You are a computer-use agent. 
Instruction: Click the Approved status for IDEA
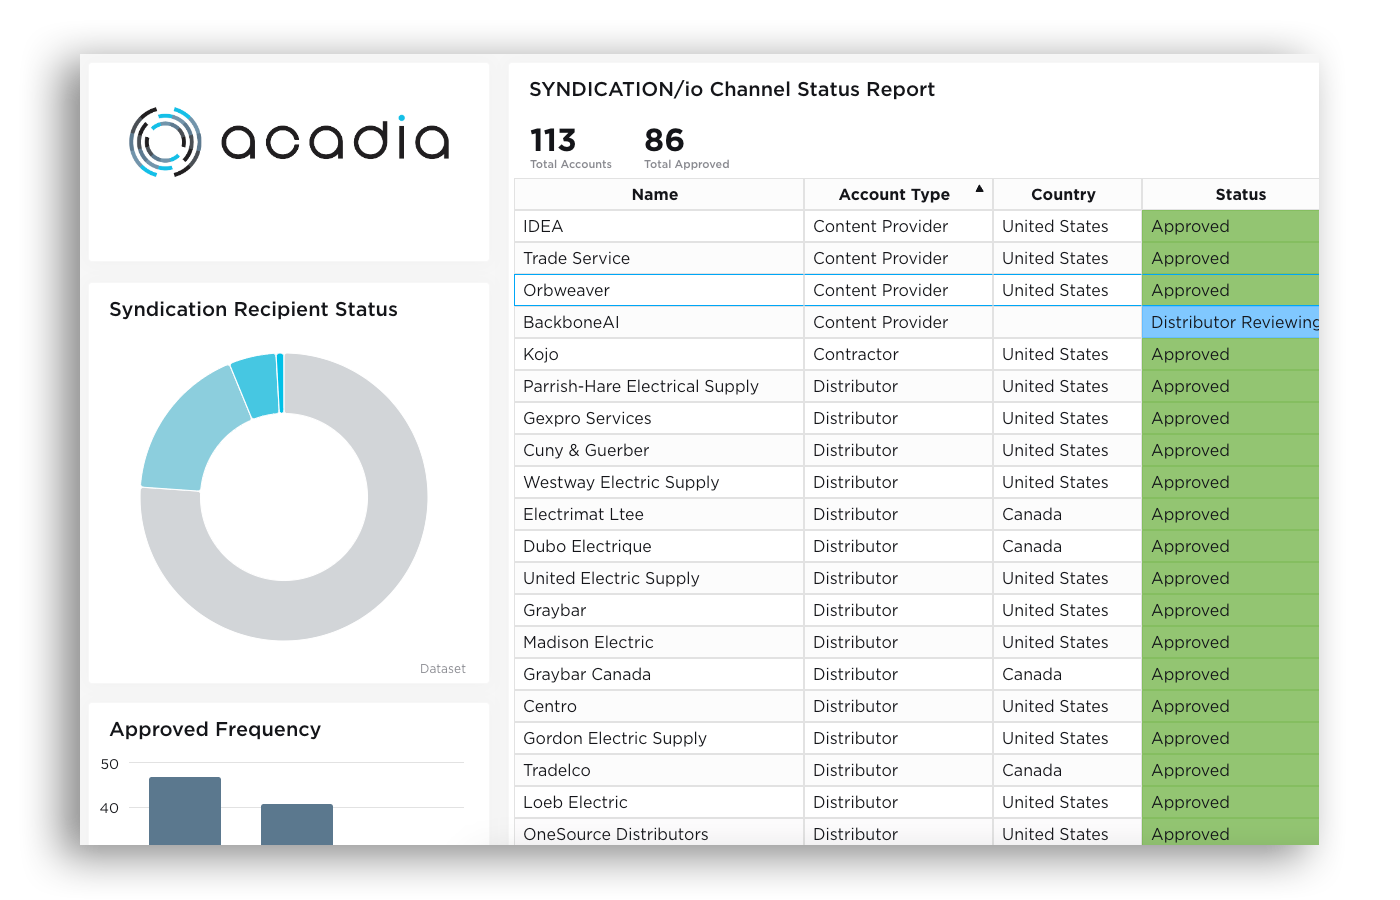1190,227
